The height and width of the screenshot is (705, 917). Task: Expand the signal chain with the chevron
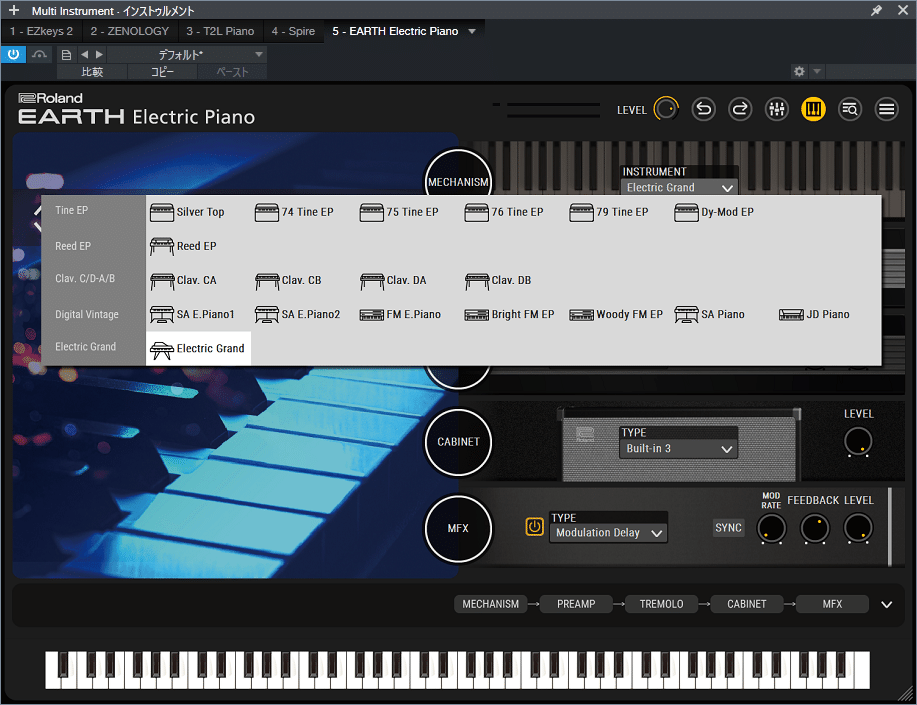(x=886, y=604)
